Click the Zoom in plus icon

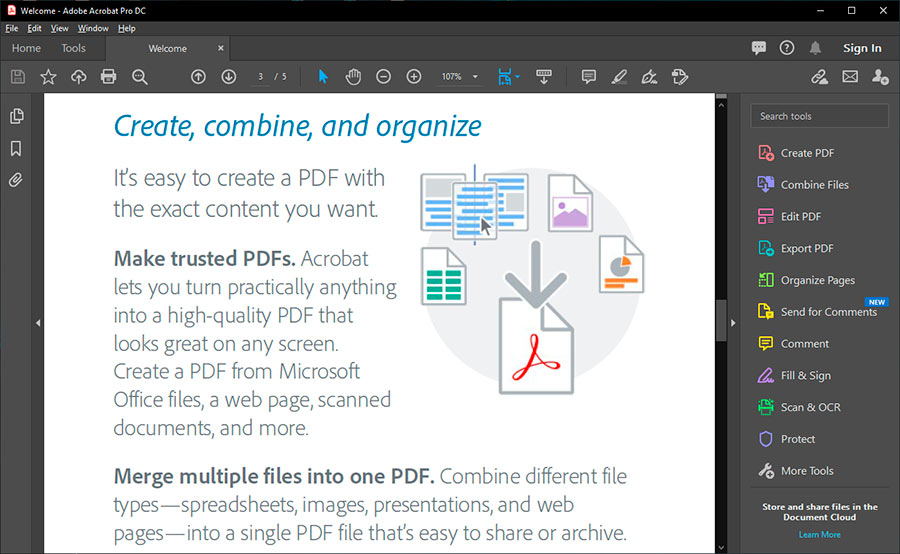point(414,77)
